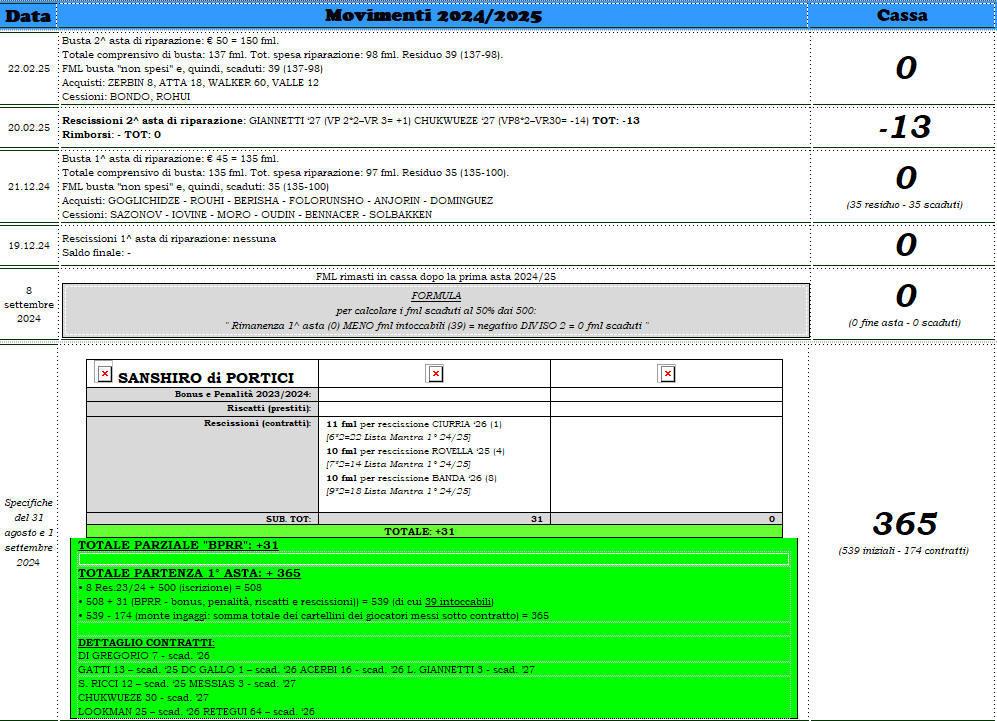
Task: Click the team name "SANSHIRO di PORTICI"
Action: click(206, 378)
